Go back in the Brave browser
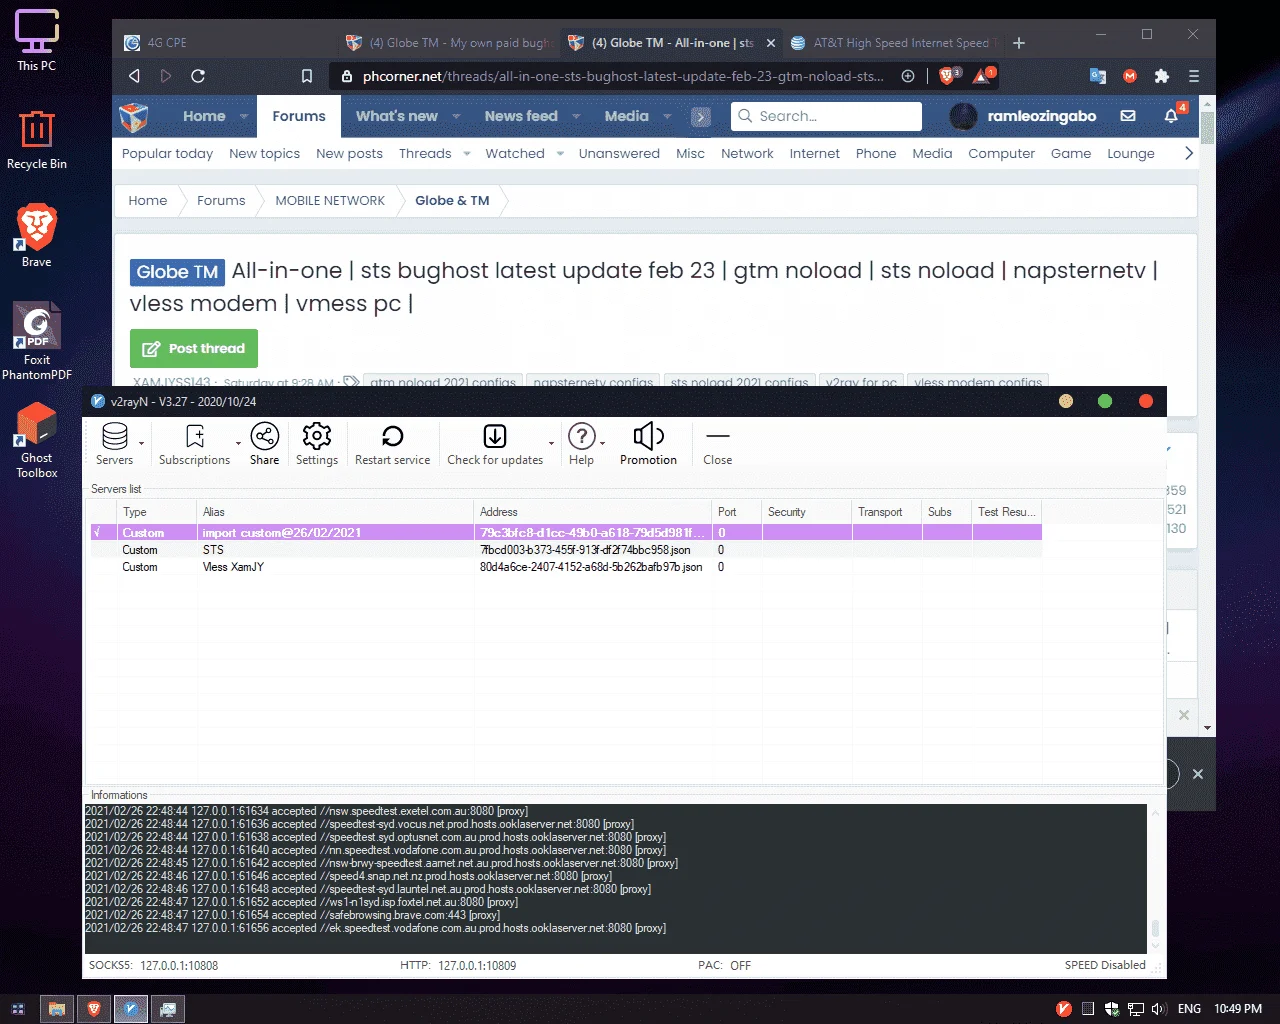Screen dimensions: 1280x1024 [x=134, y=76]
